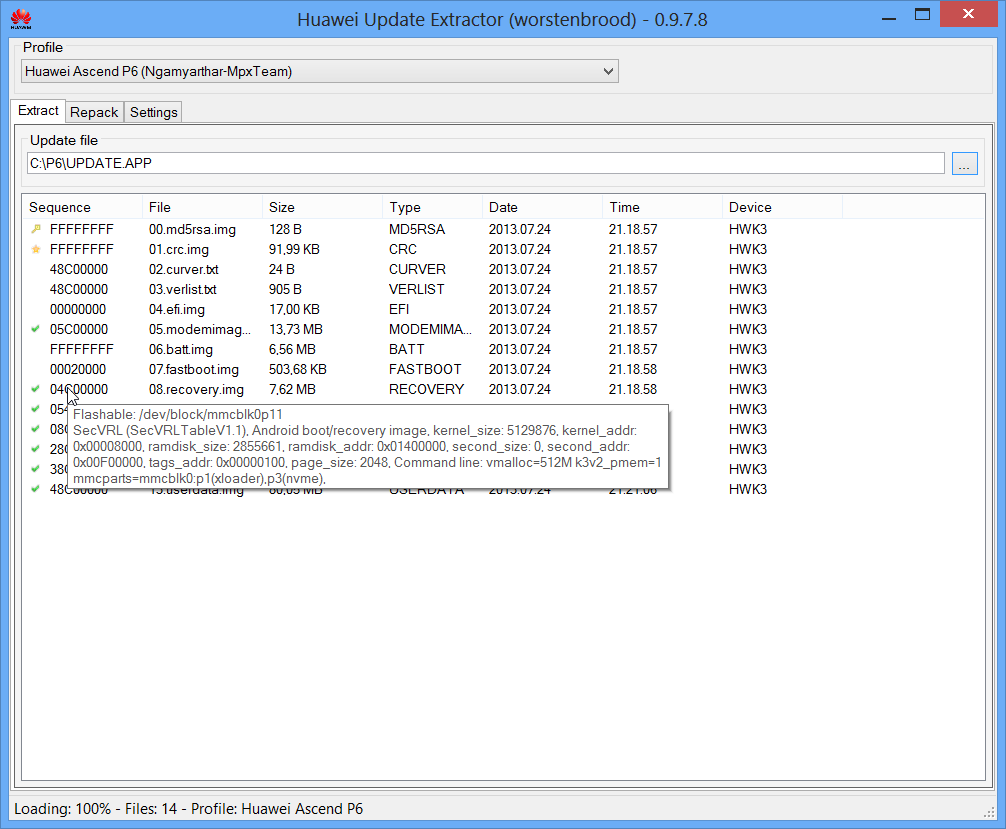Click the window resize grip in status bar
Image resolution: width=1006 pixels, height=829 pixels.
[989, 812]
